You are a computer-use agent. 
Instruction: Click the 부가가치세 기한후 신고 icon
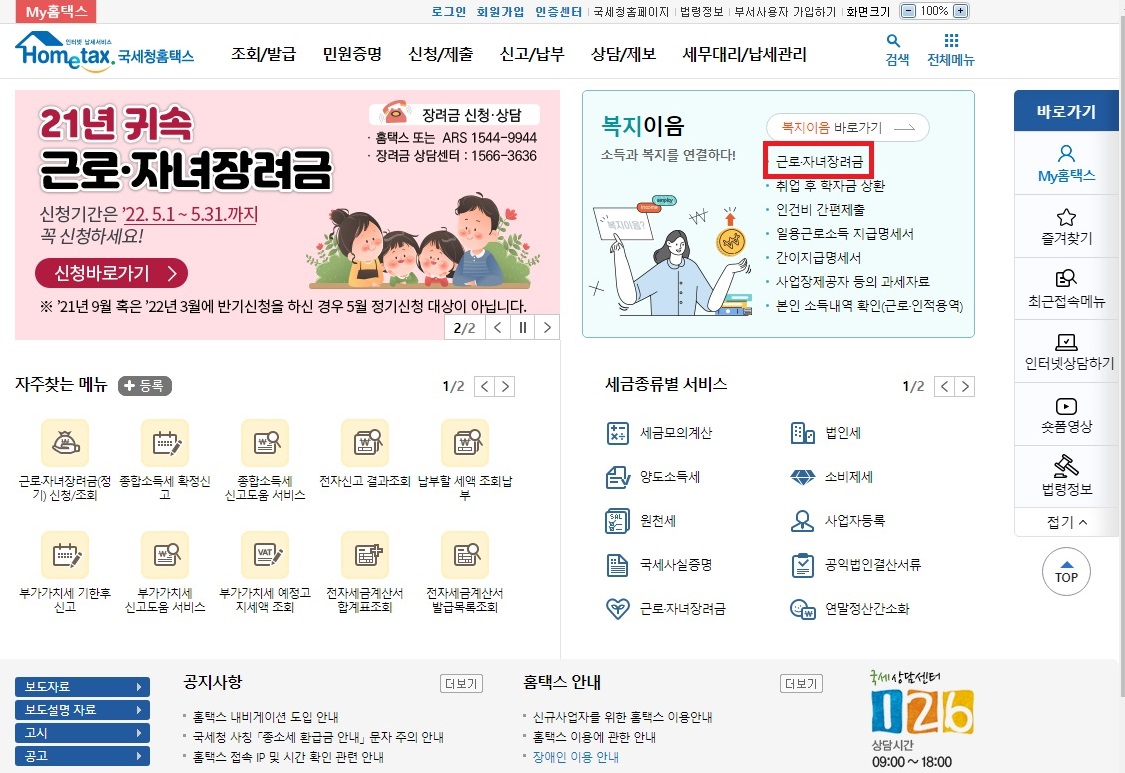point(65,555)
